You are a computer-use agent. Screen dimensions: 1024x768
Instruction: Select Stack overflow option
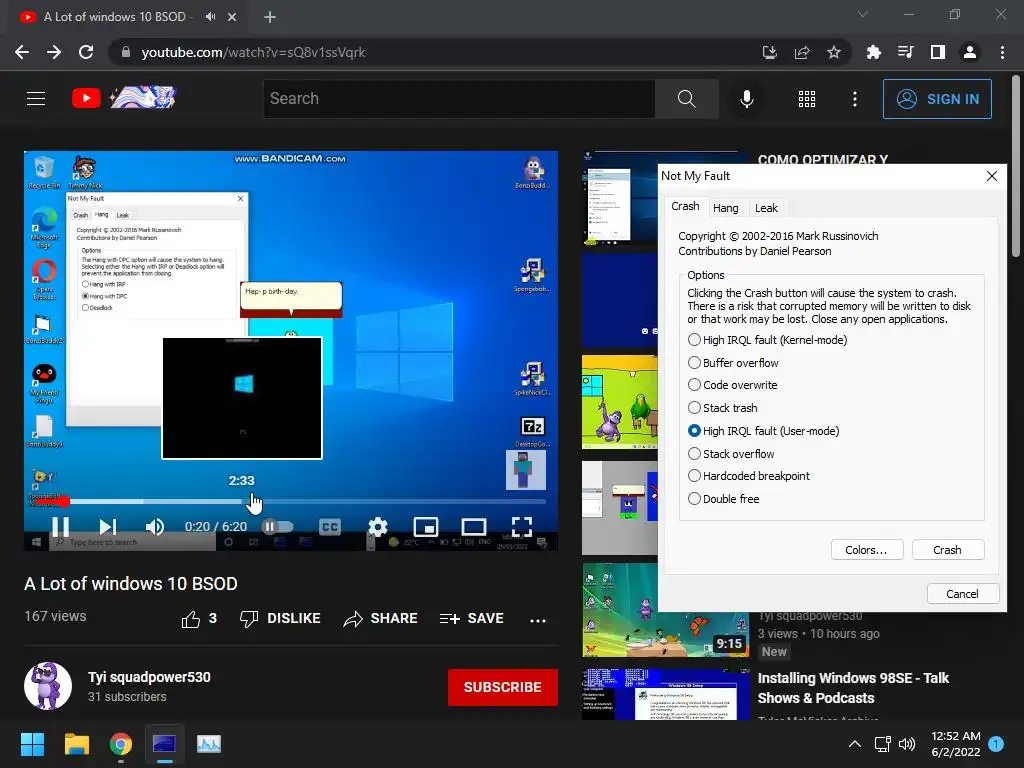(x=731, y=453)
